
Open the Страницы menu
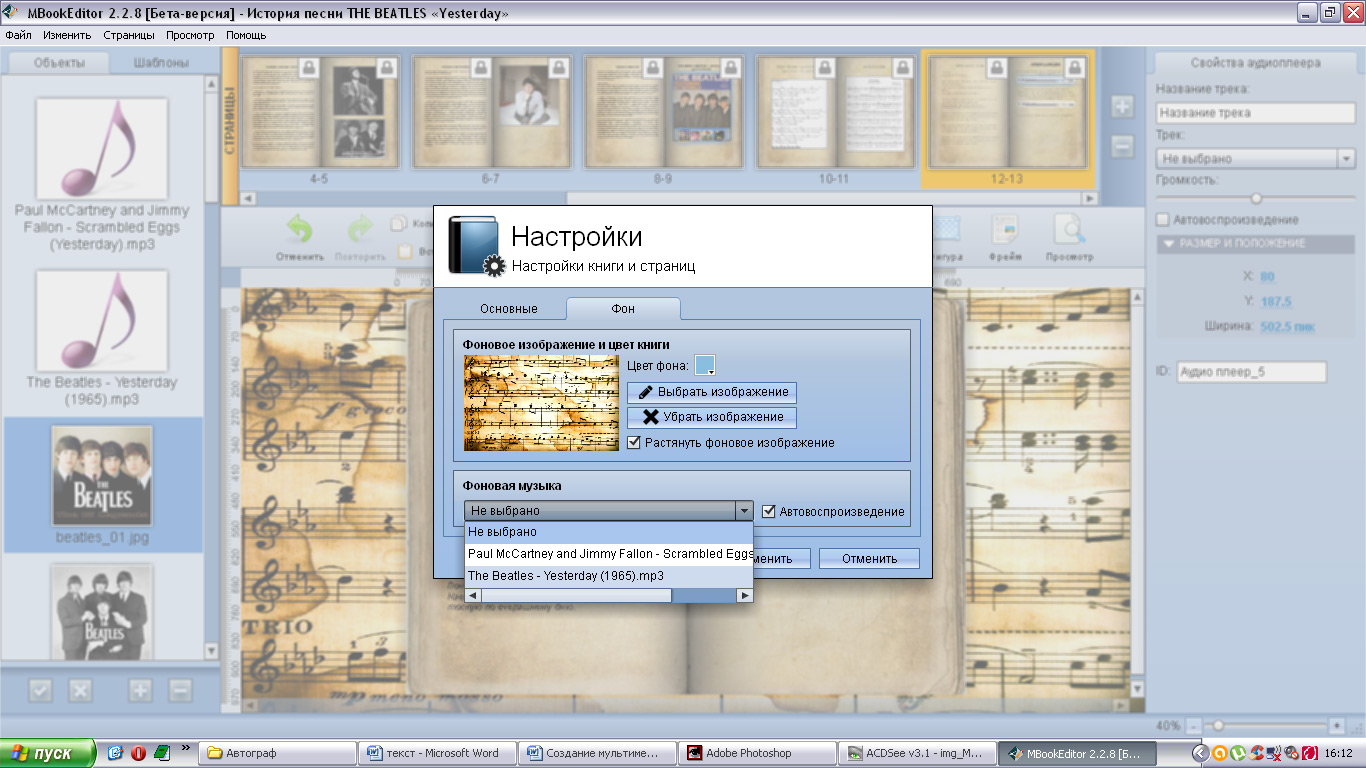(x=129, y=35)
